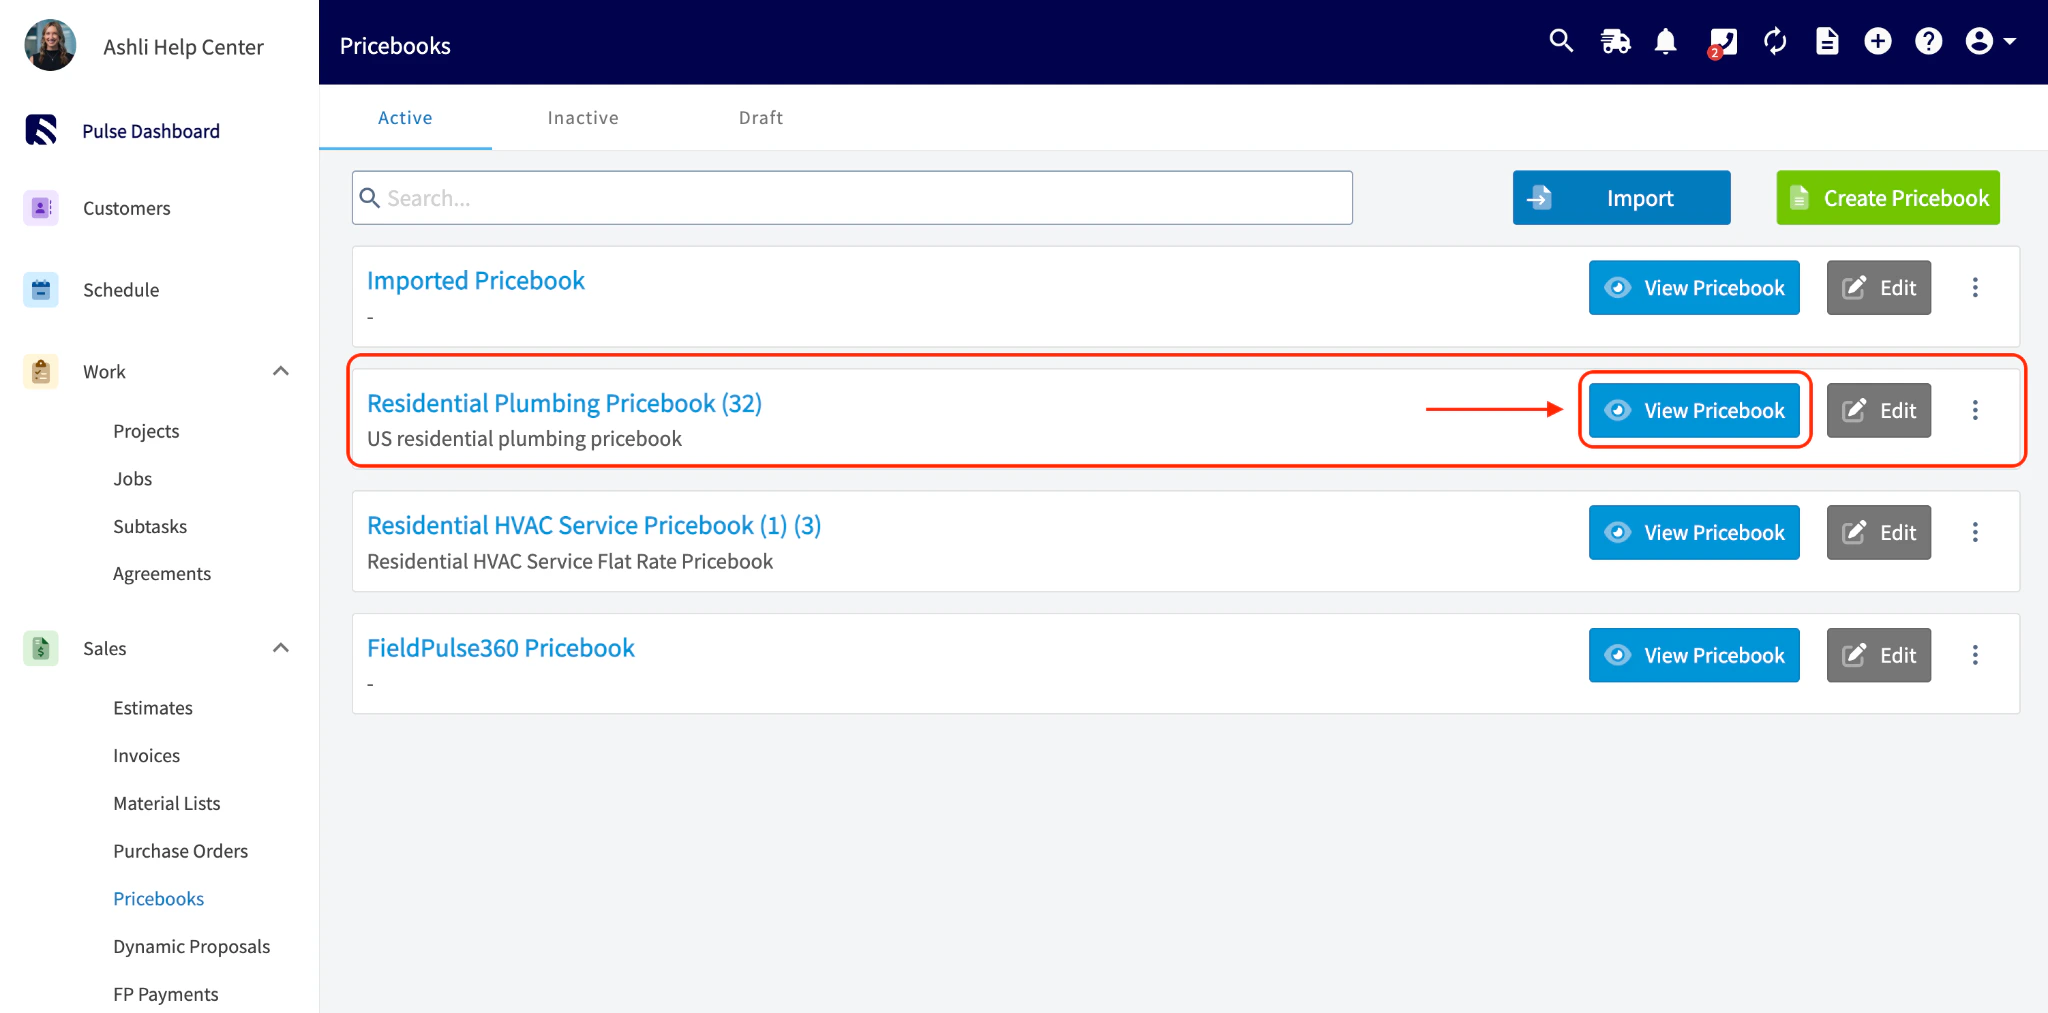The image size is (2048, 1013).
Task: Open Projects under Work
Action: click(146, 431)
